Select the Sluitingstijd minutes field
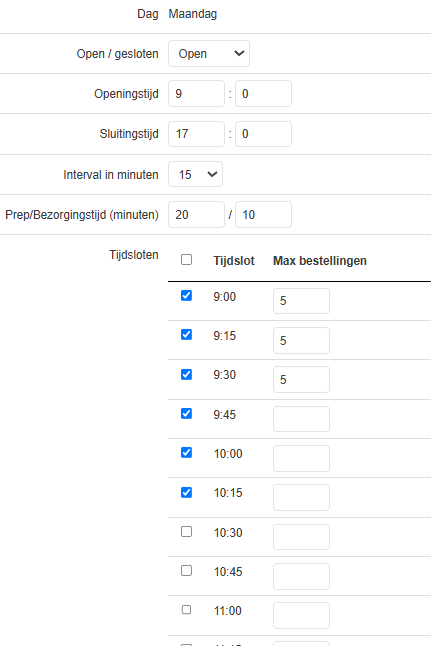 (263, 134)
